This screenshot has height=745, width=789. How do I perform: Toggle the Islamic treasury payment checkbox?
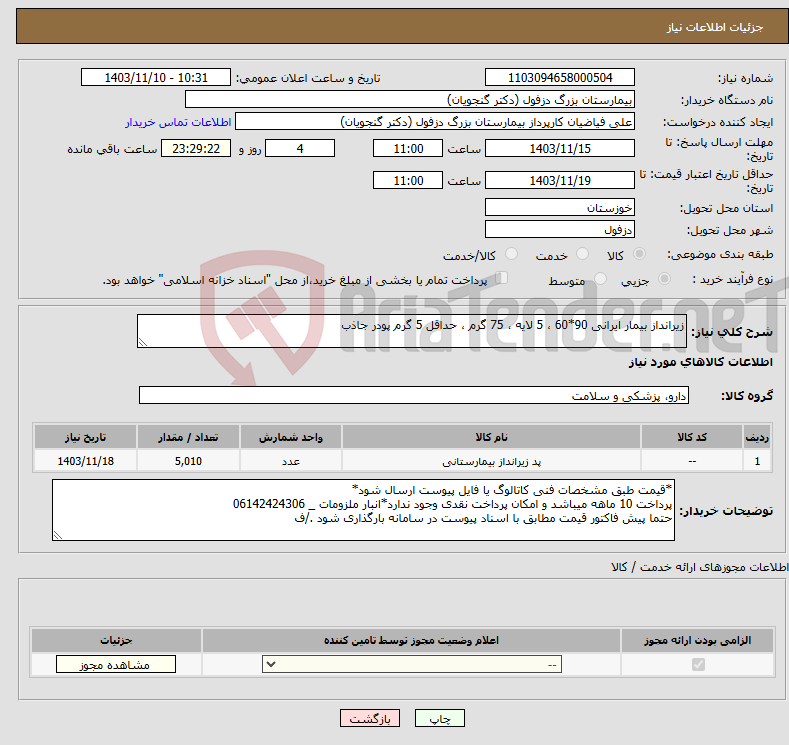[502, 279]
